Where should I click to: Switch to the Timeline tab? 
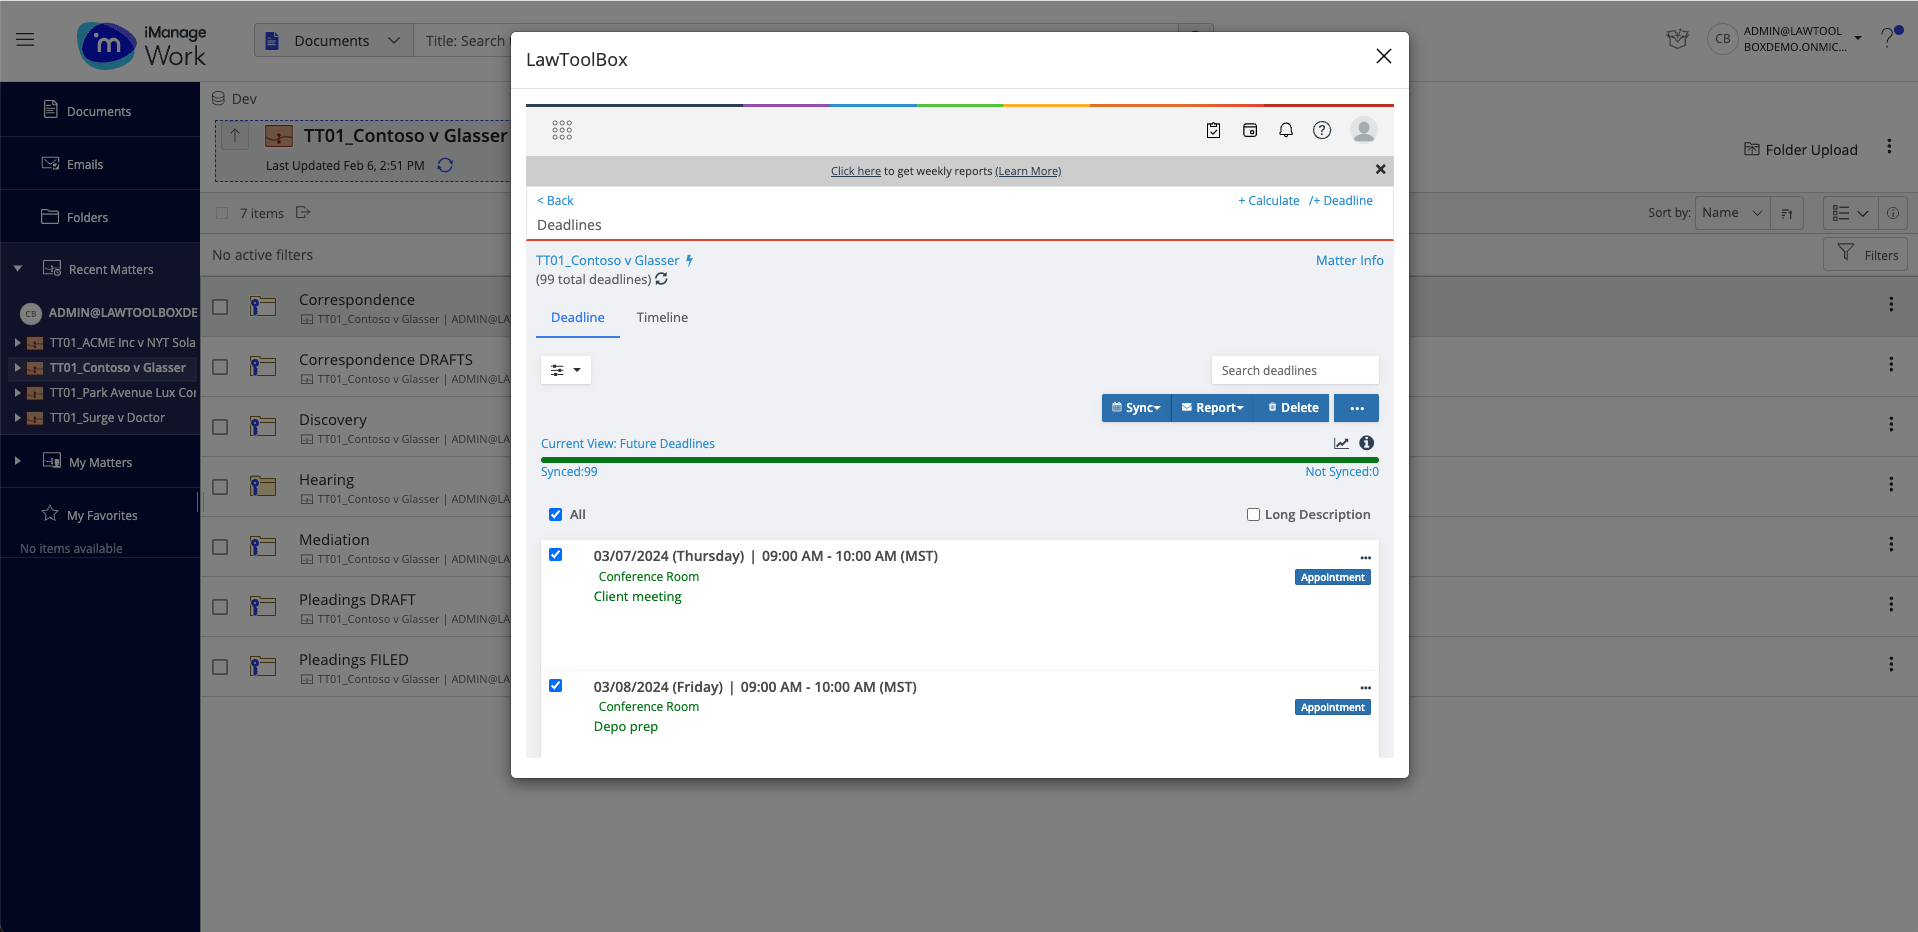click(x=662, y=318)
